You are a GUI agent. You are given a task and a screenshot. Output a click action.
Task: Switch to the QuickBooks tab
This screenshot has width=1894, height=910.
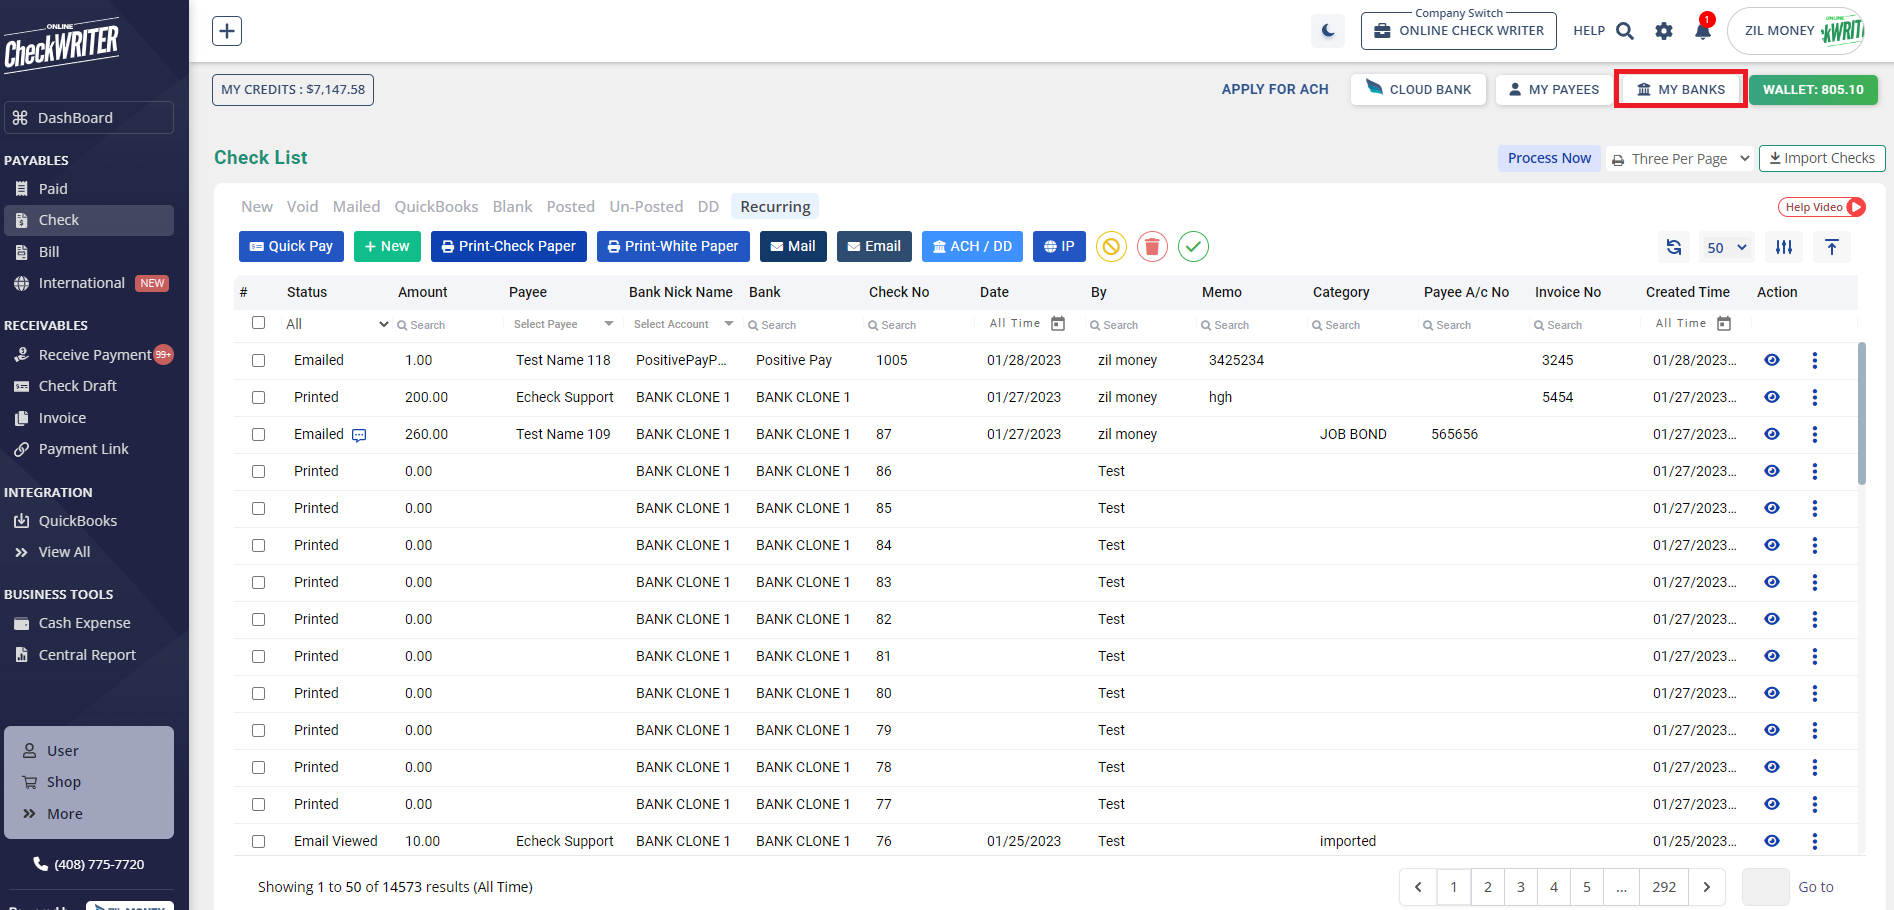coord(436,207)
